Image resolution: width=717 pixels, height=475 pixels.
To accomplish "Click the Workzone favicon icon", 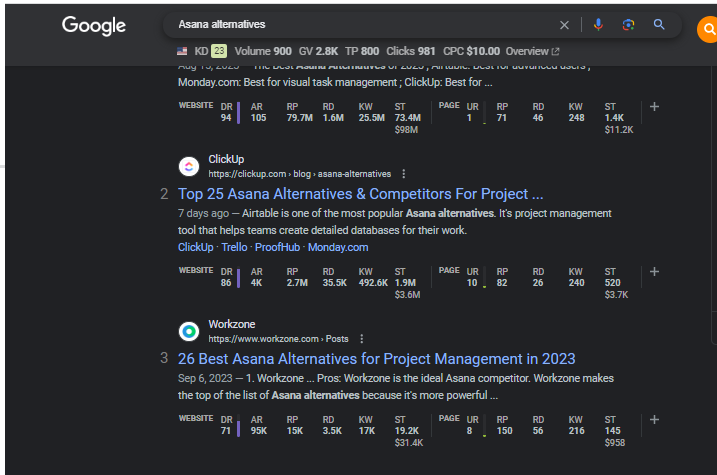I will (x=189, y=331).
